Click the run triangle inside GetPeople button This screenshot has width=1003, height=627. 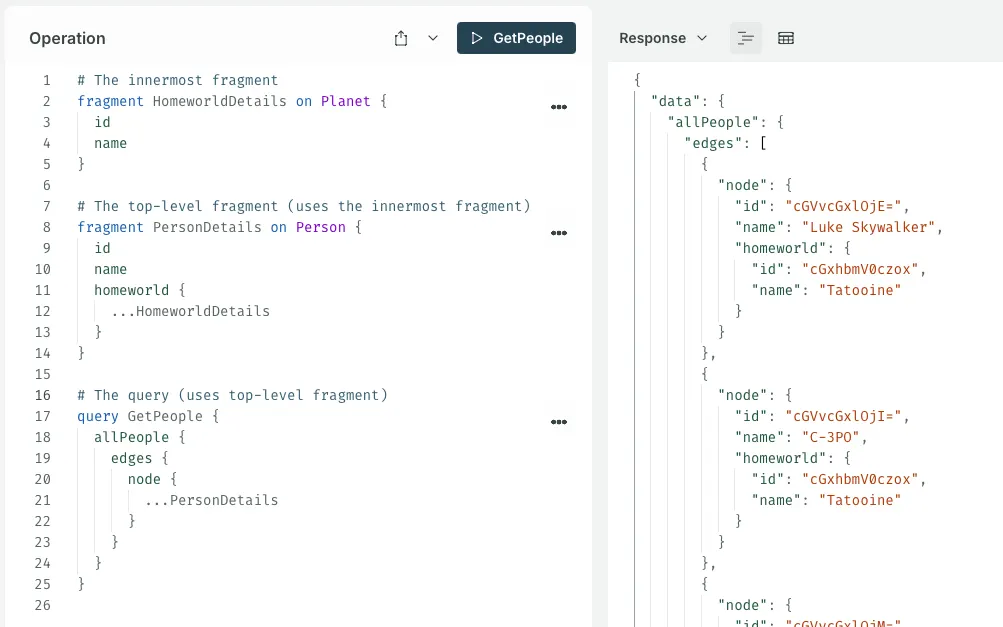pos(477,37)
